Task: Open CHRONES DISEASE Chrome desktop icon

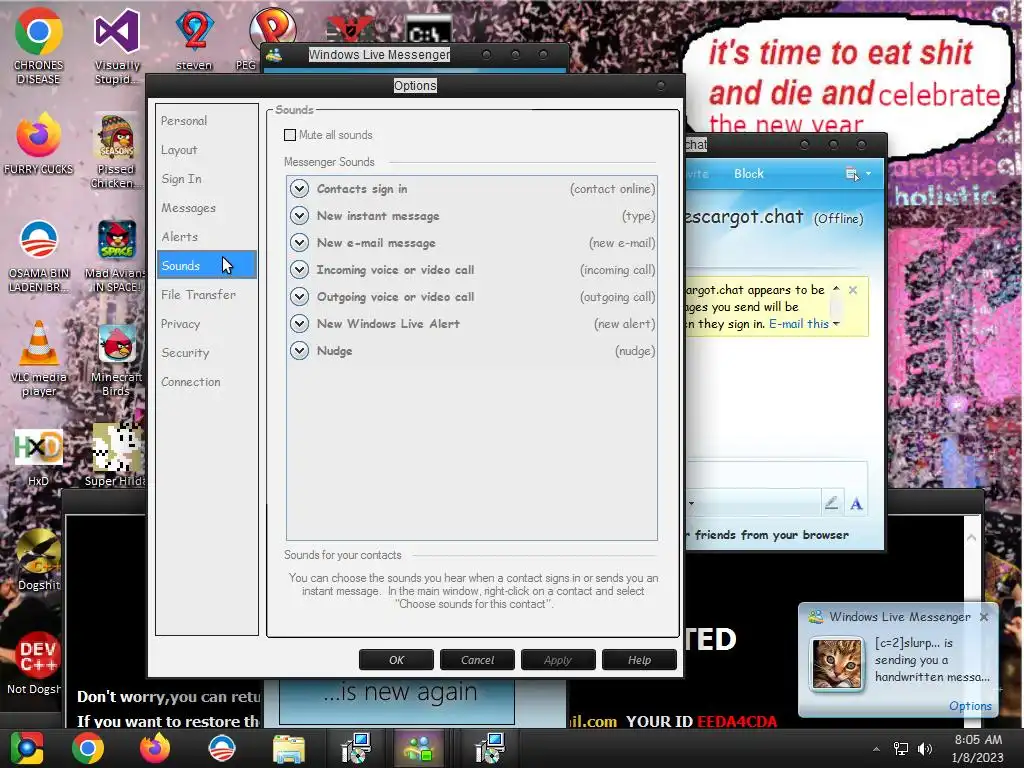Action: click(38, 46)
